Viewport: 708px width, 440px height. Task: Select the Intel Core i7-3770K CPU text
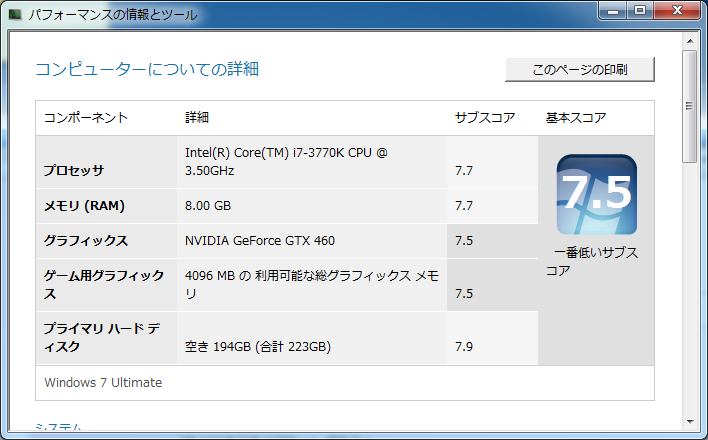click(286, 162)
